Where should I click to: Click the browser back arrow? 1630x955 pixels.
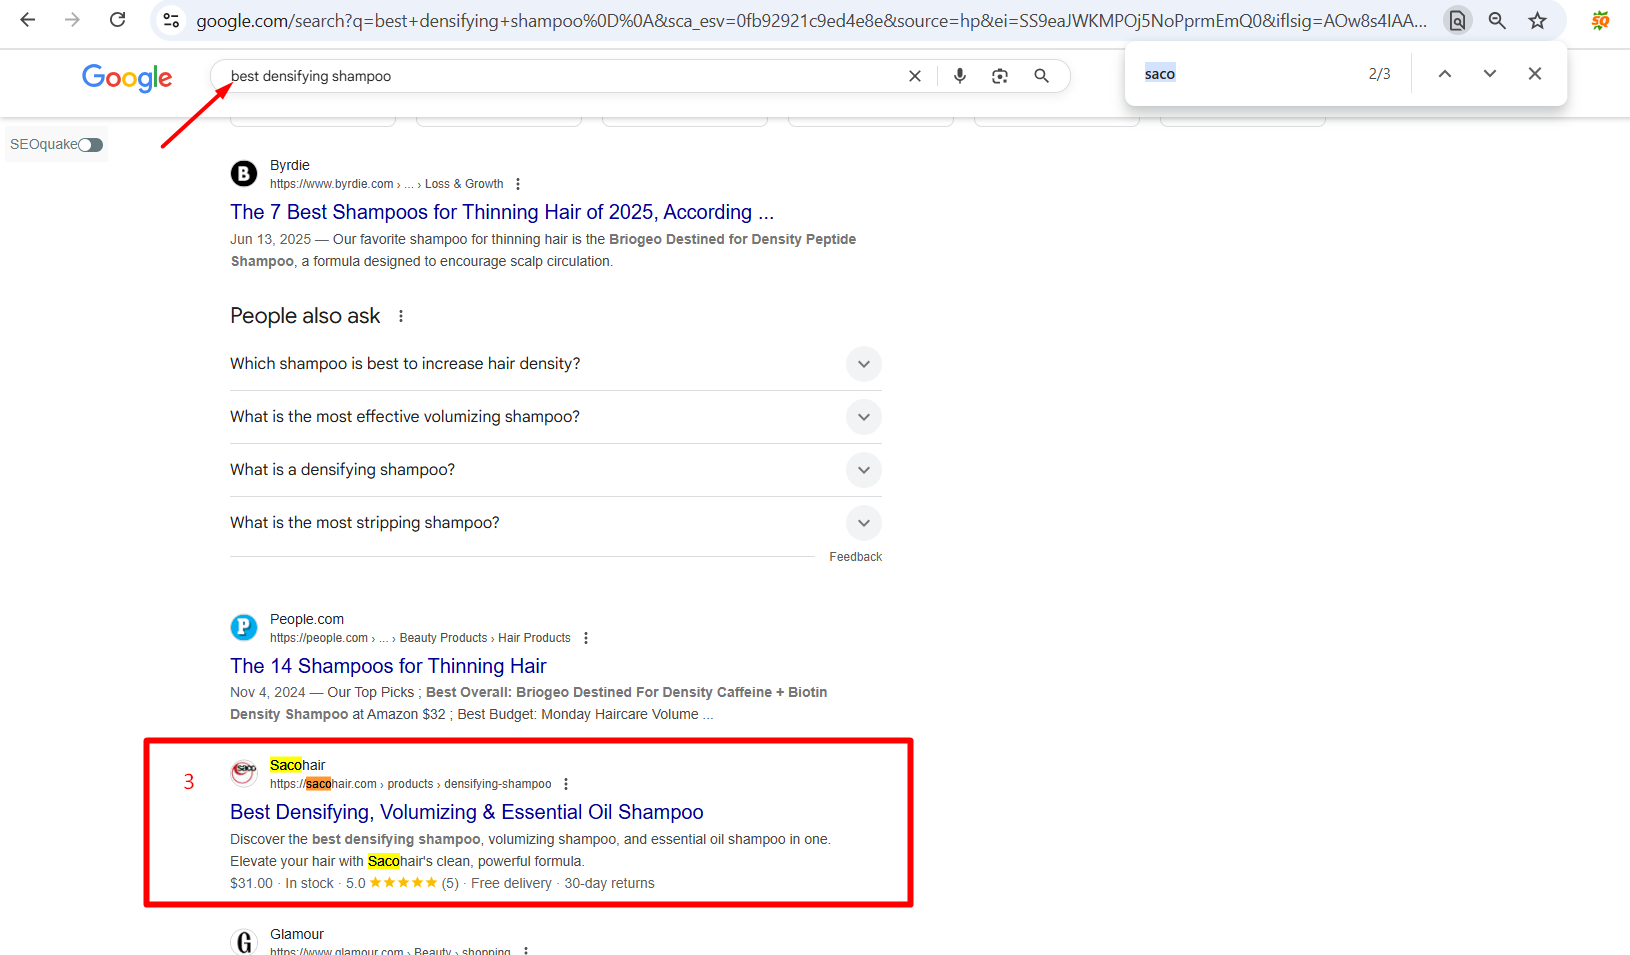point(28,20)
